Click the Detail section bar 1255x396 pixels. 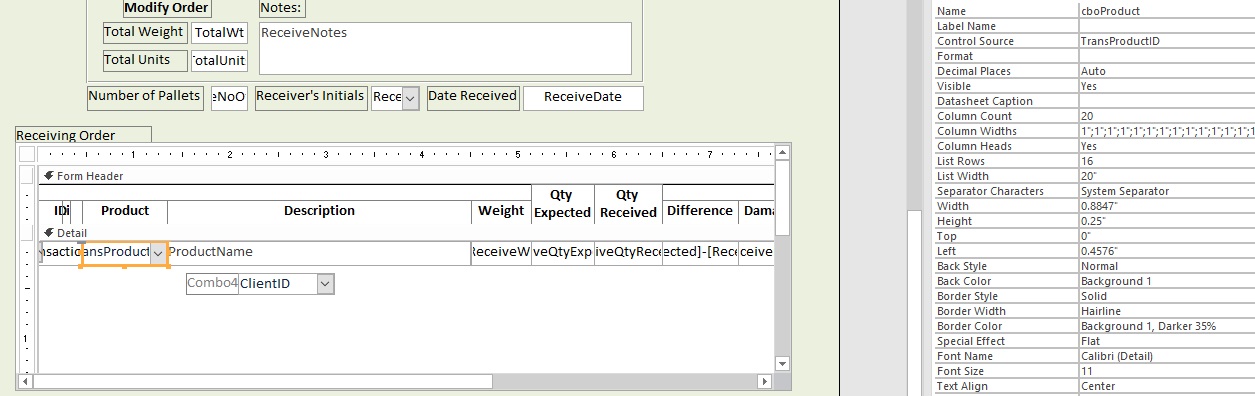(406, 232)
